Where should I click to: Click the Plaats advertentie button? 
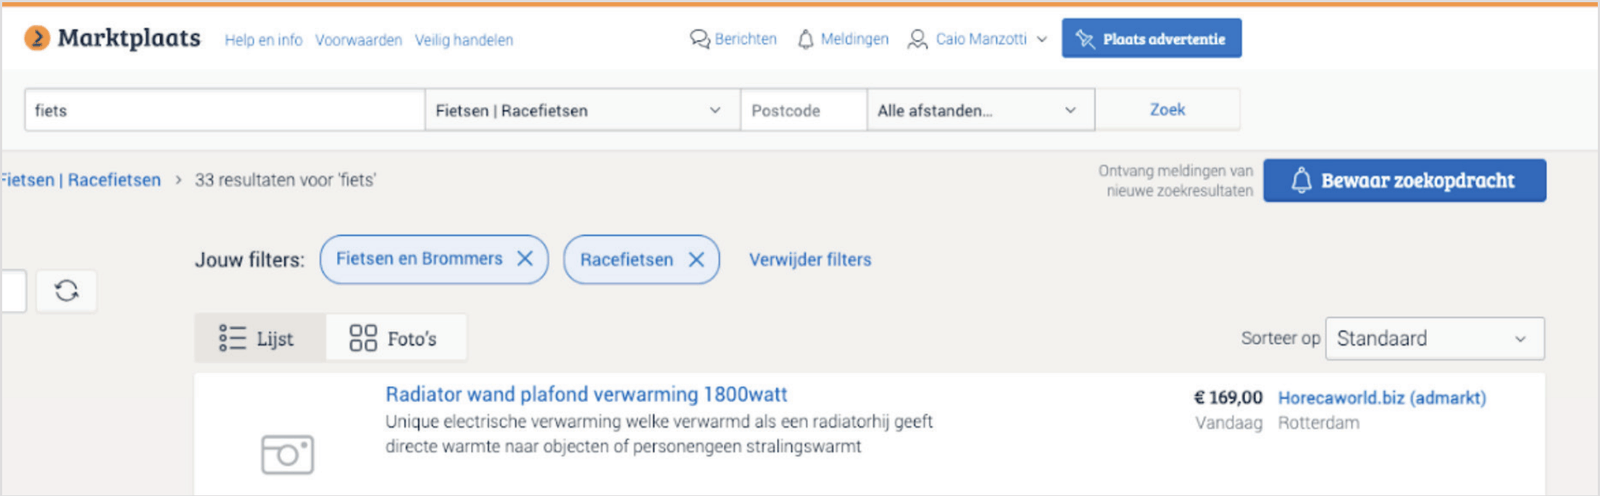tap(1152, 38)
